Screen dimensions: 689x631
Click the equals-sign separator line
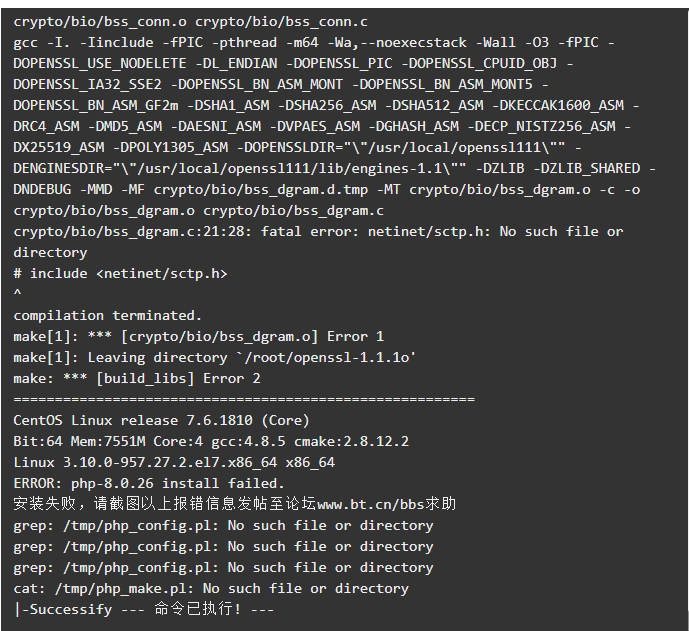(244, 399)
